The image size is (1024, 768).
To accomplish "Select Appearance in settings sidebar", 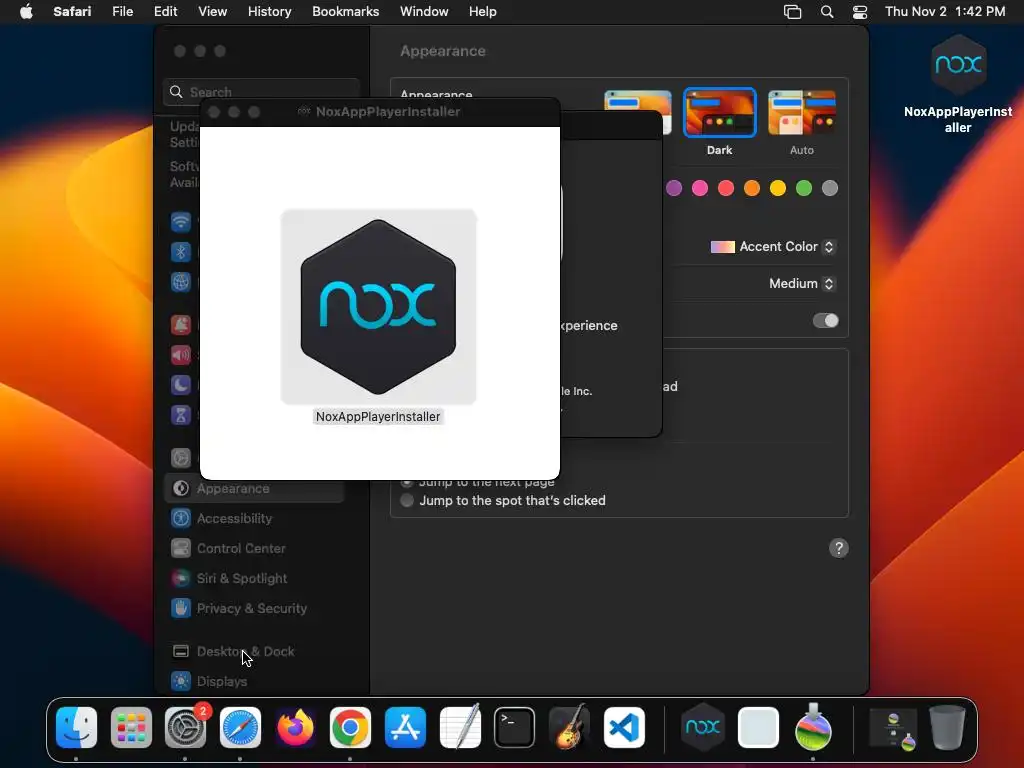I will [255, 488].
